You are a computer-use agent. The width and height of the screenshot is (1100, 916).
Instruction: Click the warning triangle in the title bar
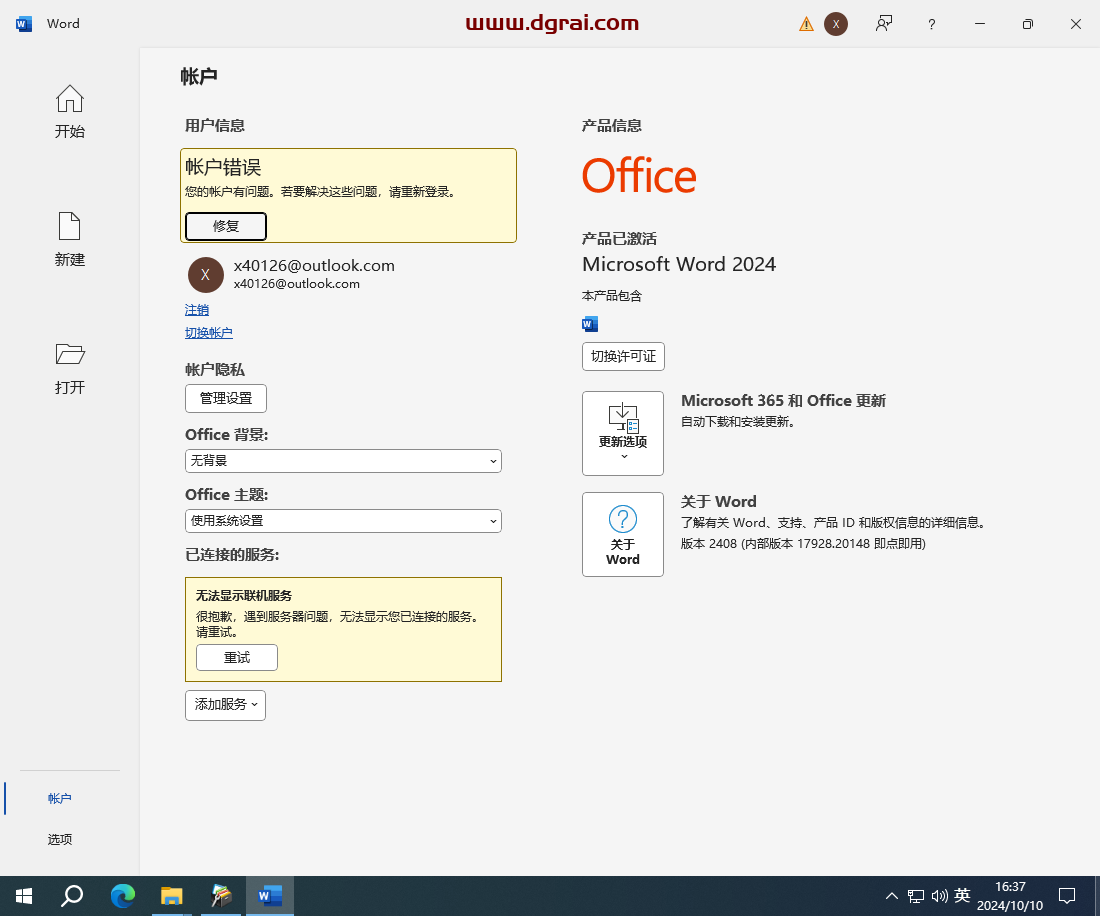pyautogui.click(x=806, y=23)
